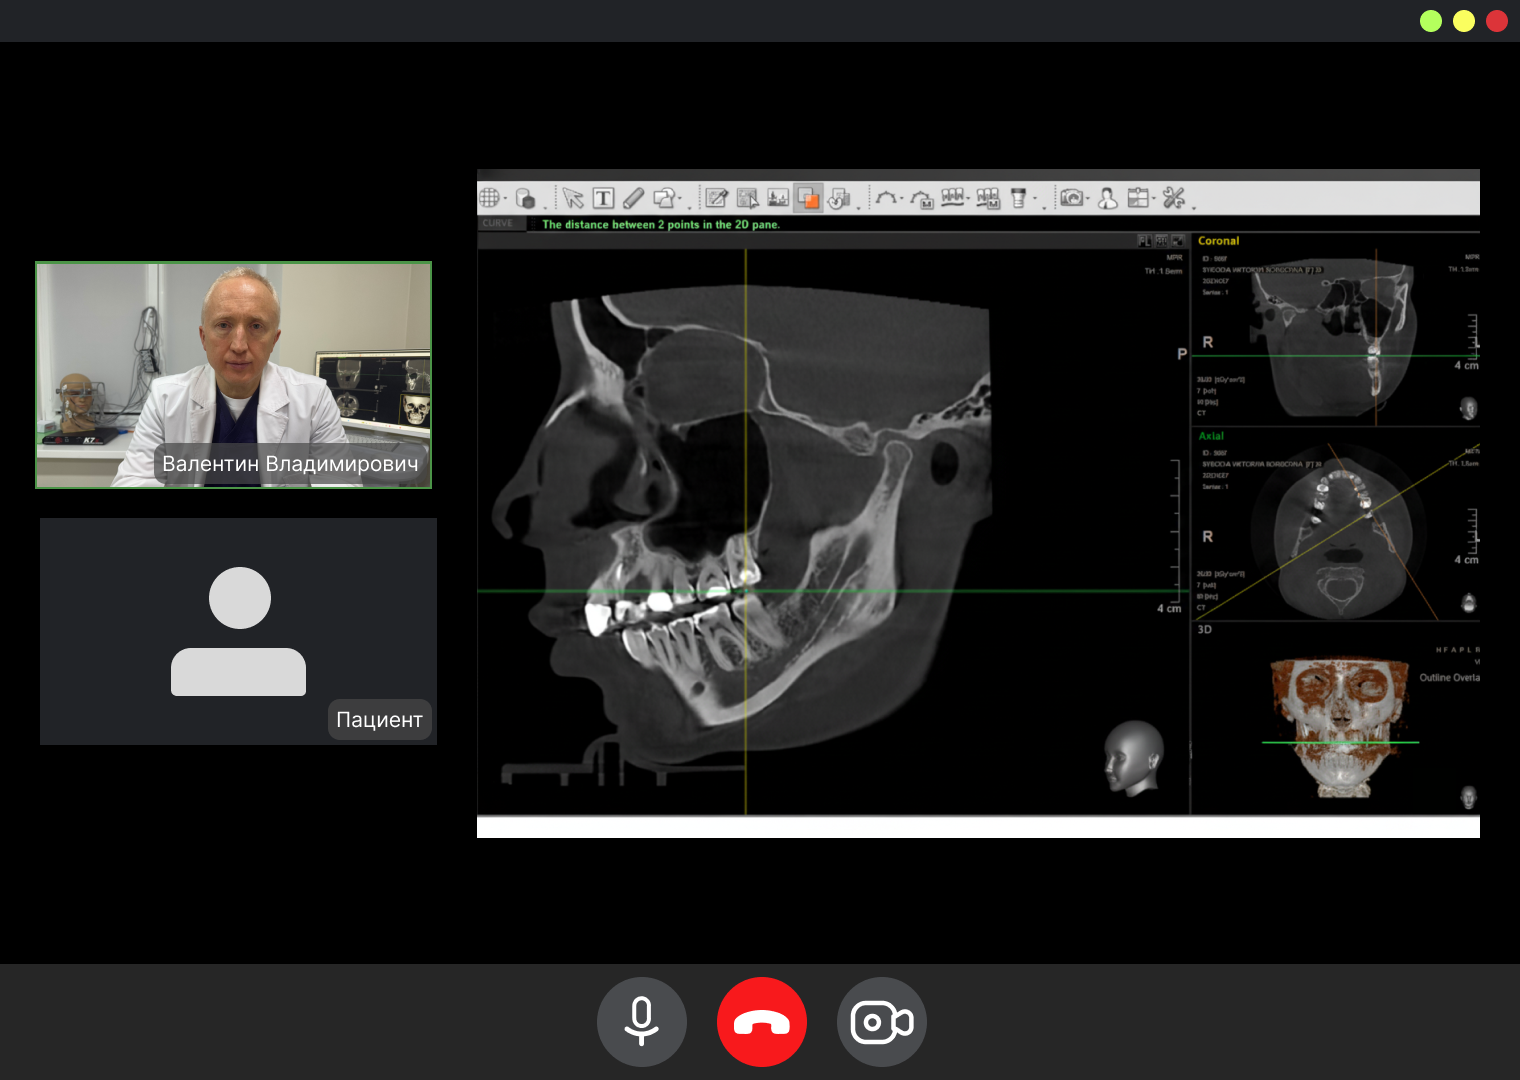
Task: Open the patient info person icon
Action: click(x=1107, y=198)
